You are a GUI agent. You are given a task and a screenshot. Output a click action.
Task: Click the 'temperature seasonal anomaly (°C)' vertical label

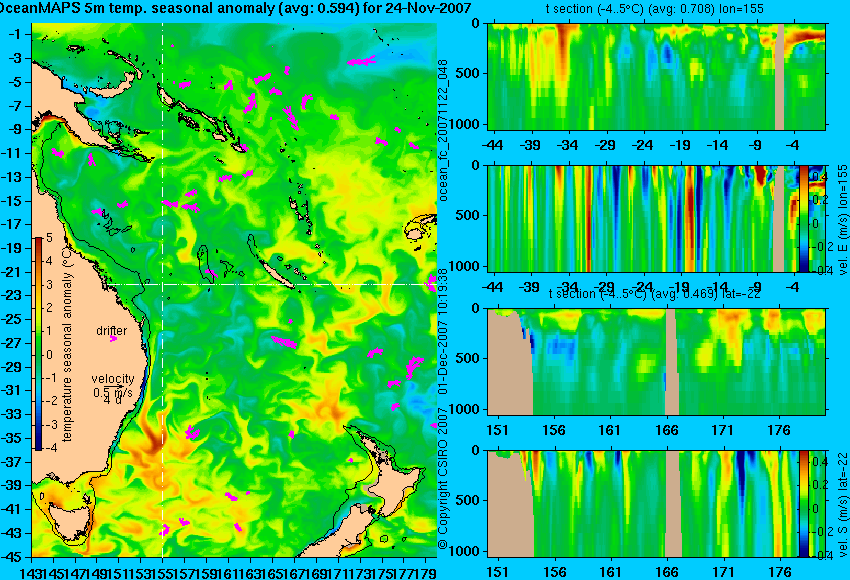67,345
